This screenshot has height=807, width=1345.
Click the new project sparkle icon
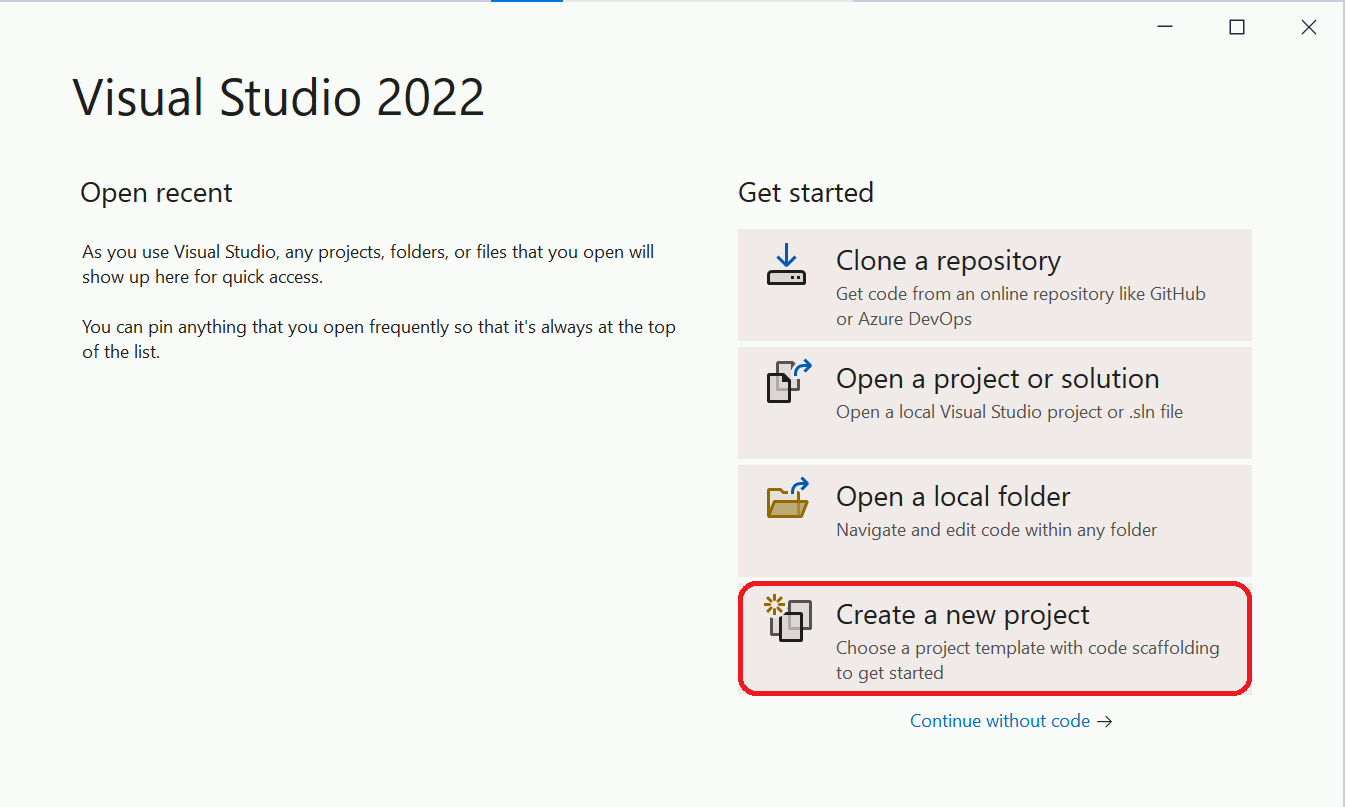[x=772, y=604]
